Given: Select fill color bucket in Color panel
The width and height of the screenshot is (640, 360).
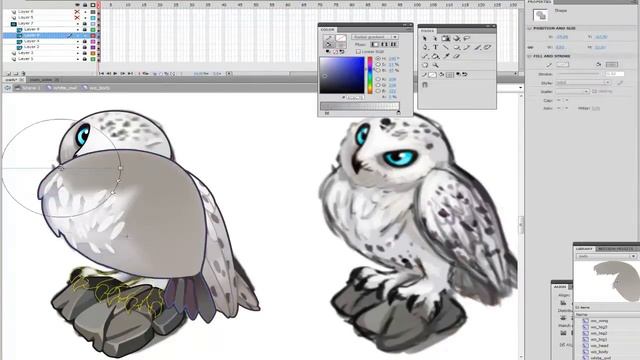Looking at the screenshot, I should click(328, 45).
